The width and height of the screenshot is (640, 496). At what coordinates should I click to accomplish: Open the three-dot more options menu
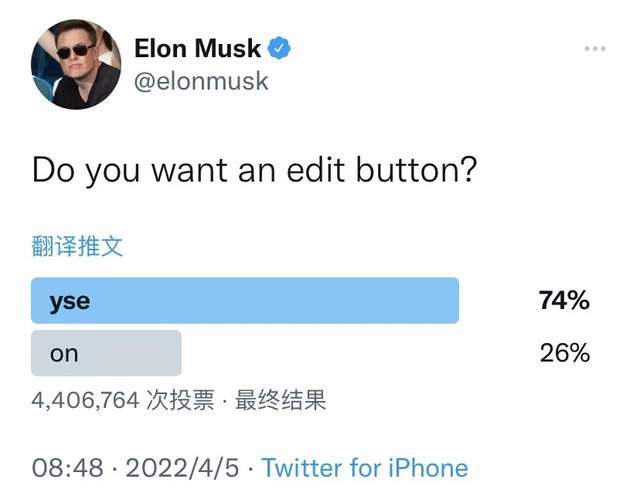pos(595,49)
